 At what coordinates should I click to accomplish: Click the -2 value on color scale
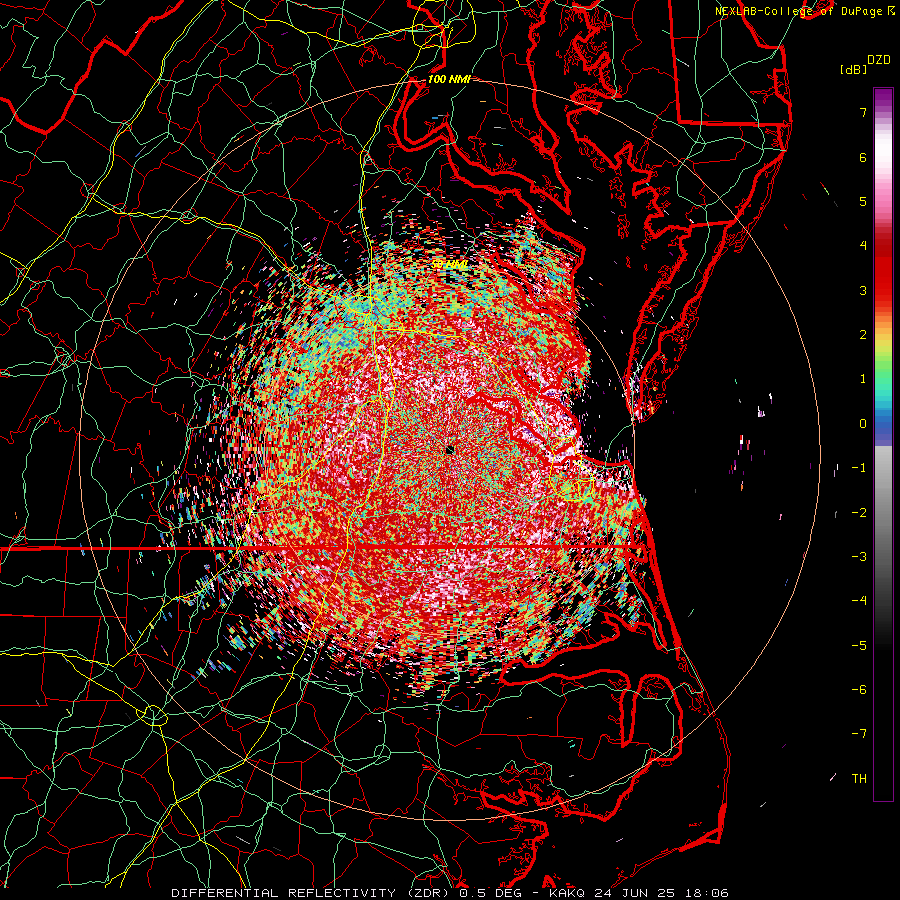[859, 513]
